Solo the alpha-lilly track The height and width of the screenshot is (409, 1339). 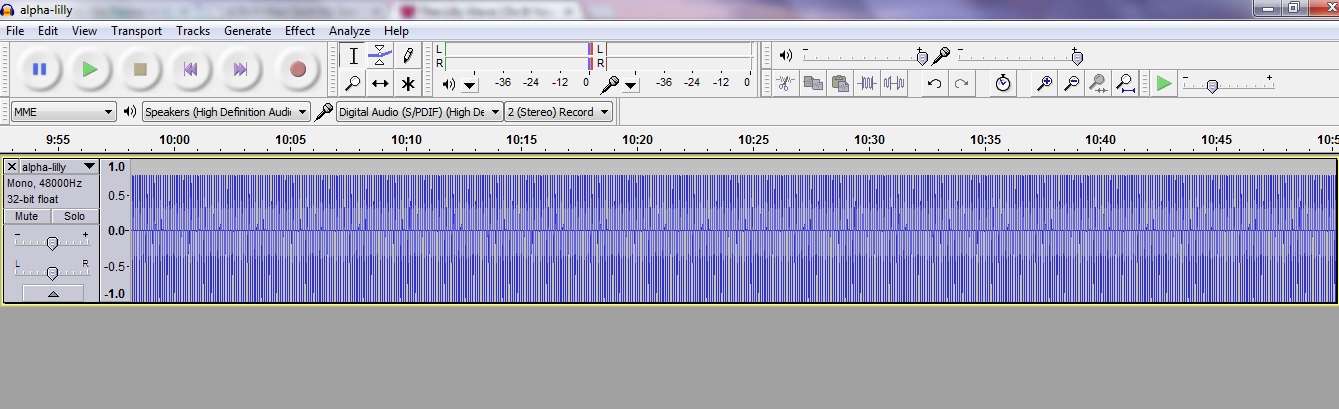(75, 216)
